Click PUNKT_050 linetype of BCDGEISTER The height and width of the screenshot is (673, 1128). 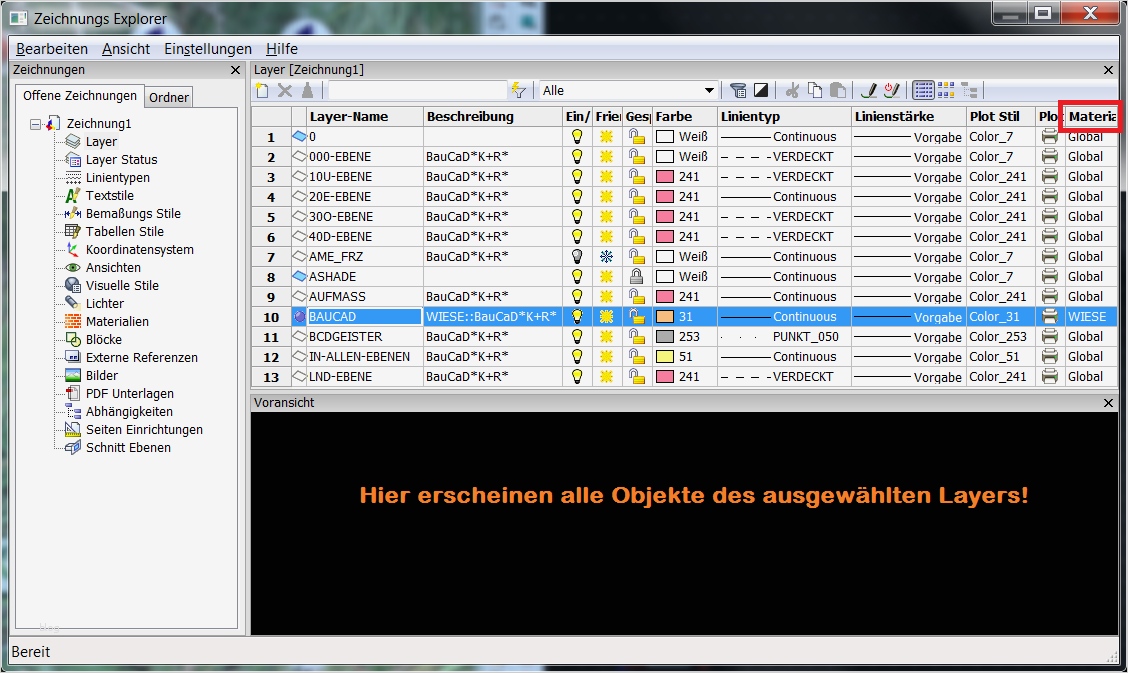pyautogui.click(x=806, y=336)
